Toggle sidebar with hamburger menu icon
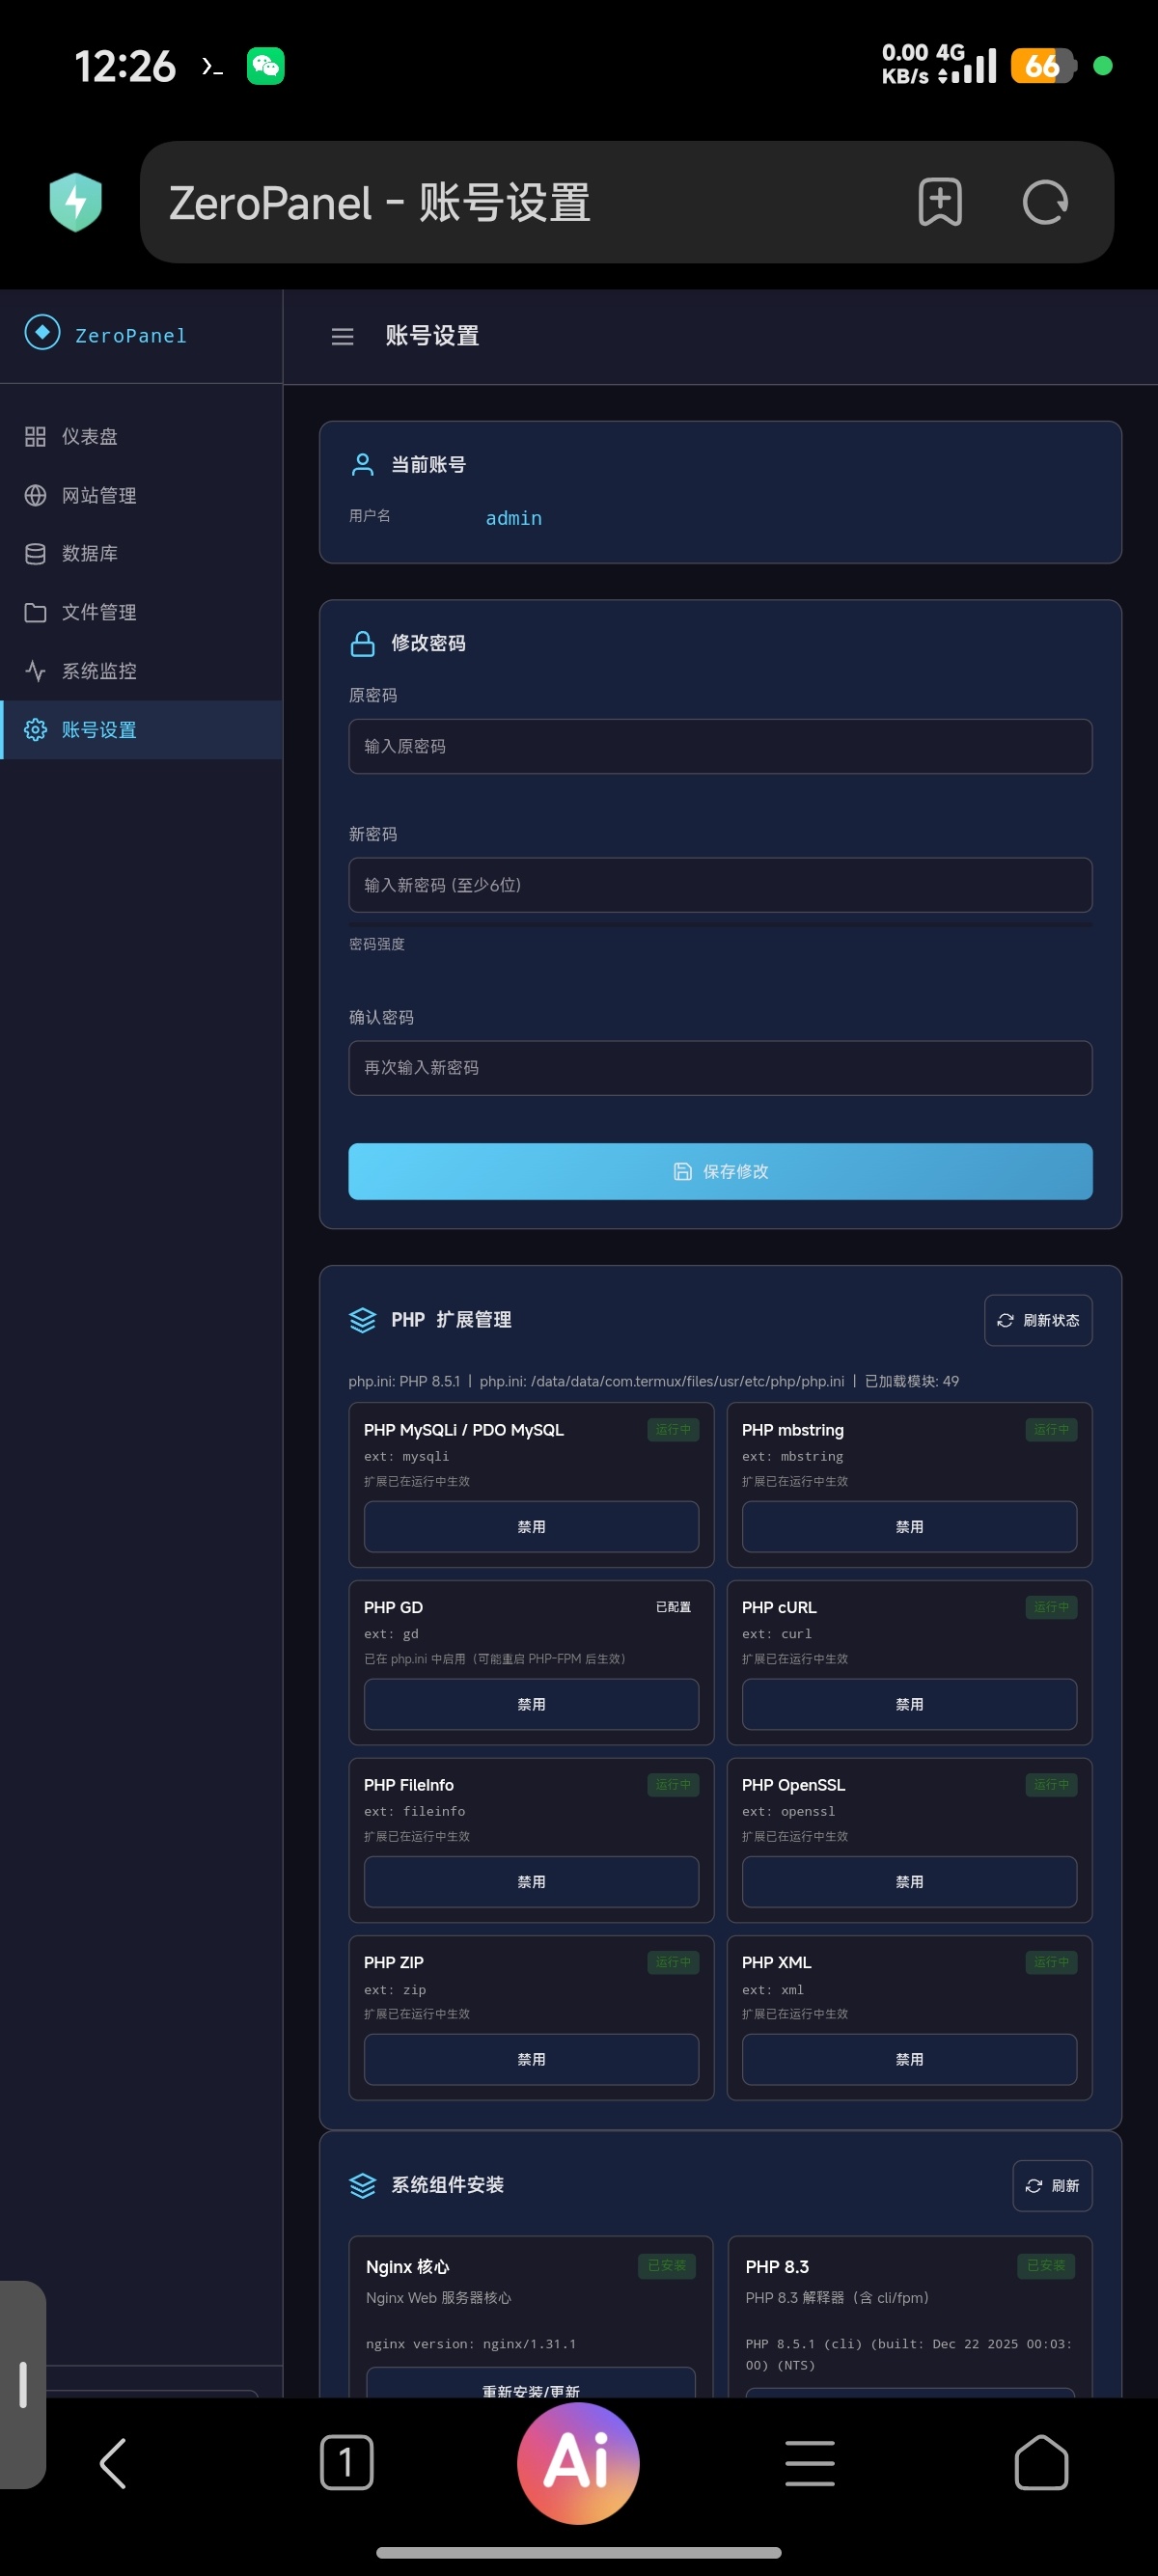The width and height of the screenshot is (1158, 2576). point(343,337)
